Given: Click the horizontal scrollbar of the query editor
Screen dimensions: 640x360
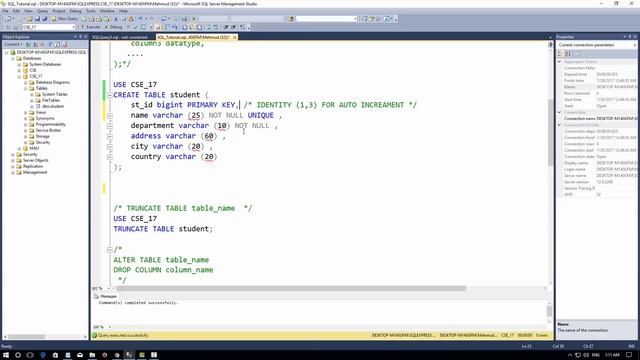Looking at the screenshot, I should 291,289.
